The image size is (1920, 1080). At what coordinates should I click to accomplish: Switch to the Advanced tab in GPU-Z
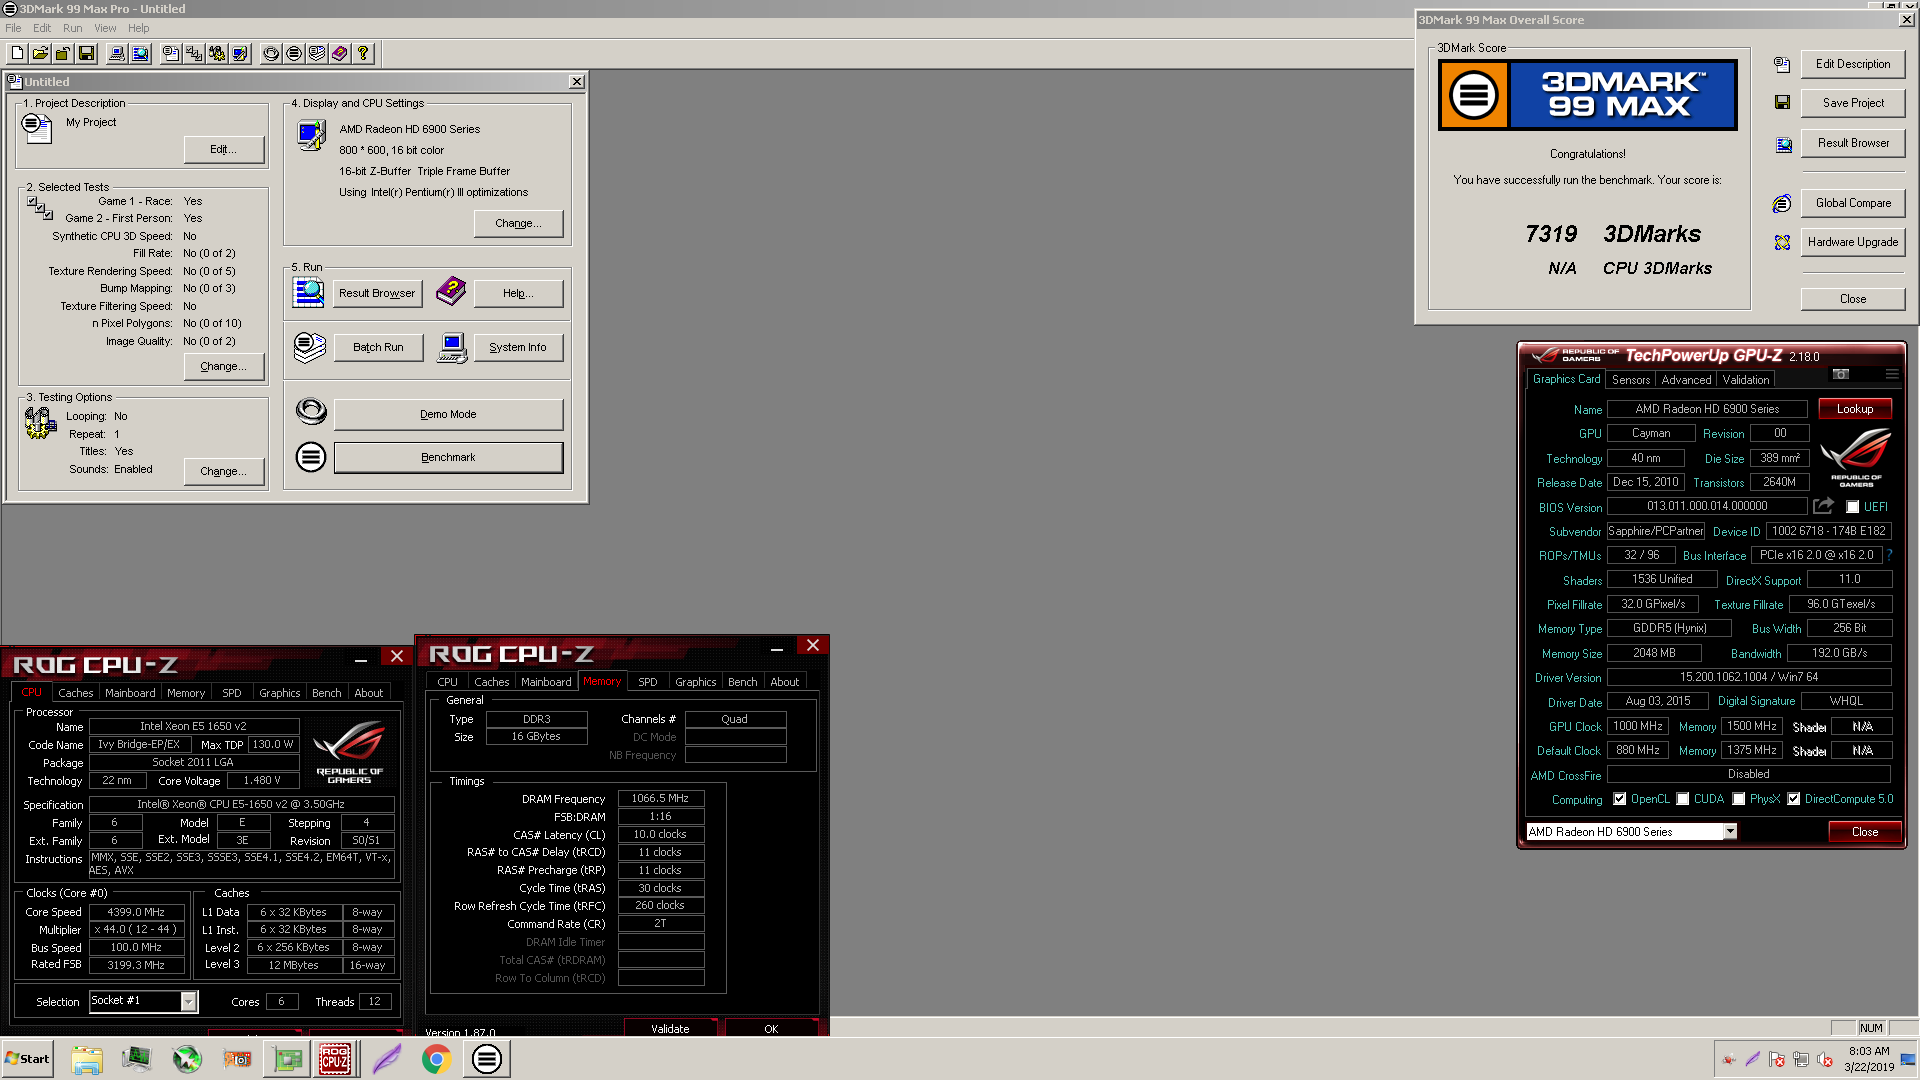[1686, 380]
